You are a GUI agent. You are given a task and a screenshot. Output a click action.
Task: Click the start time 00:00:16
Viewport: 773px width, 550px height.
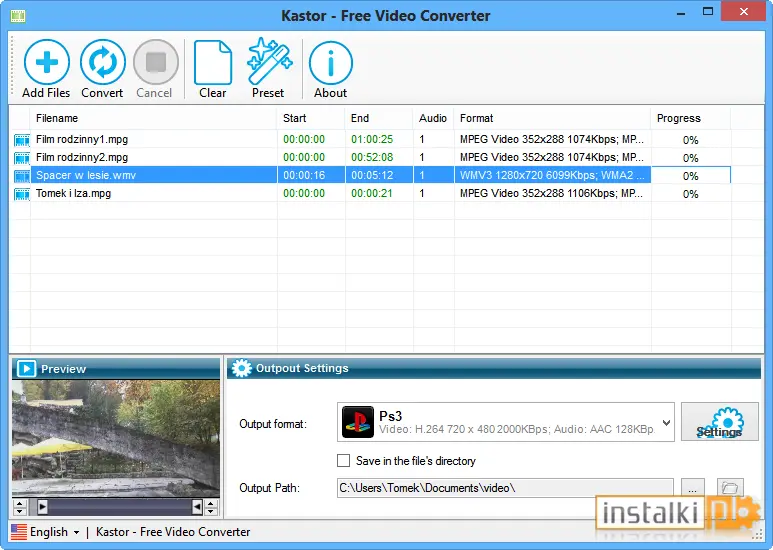304,175
